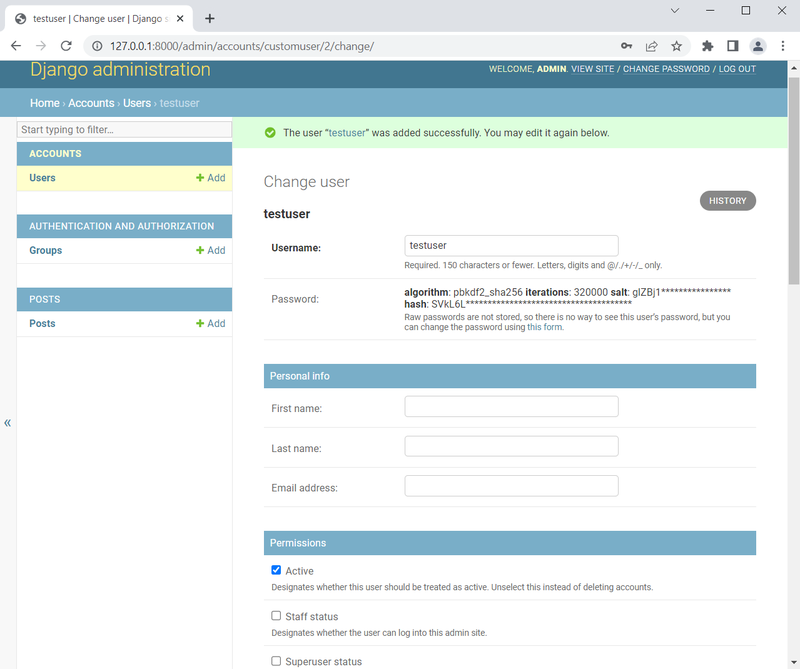Collapse the sidebar with the double-arrow toggle
This screenshot has height=669, width=800.
(x=8, y=423)
